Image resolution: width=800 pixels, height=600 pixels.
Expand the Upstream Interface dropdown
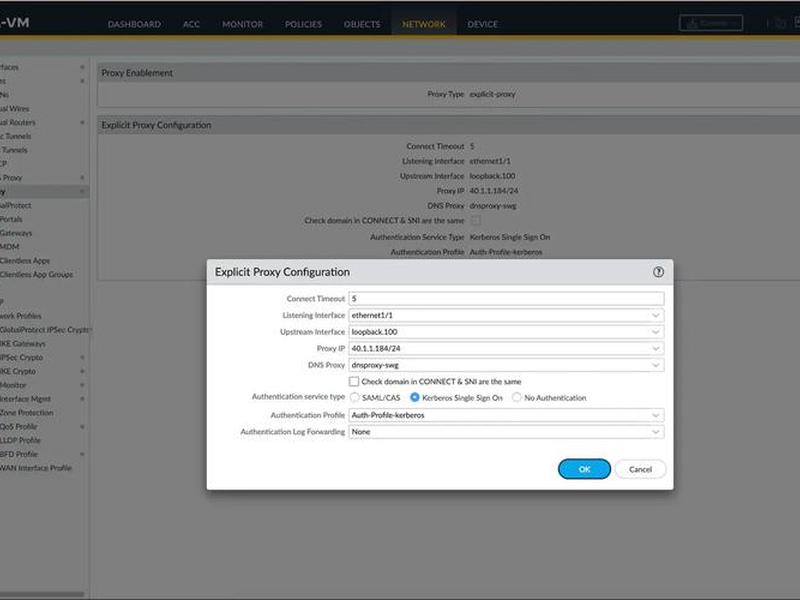tap(656, 332)
